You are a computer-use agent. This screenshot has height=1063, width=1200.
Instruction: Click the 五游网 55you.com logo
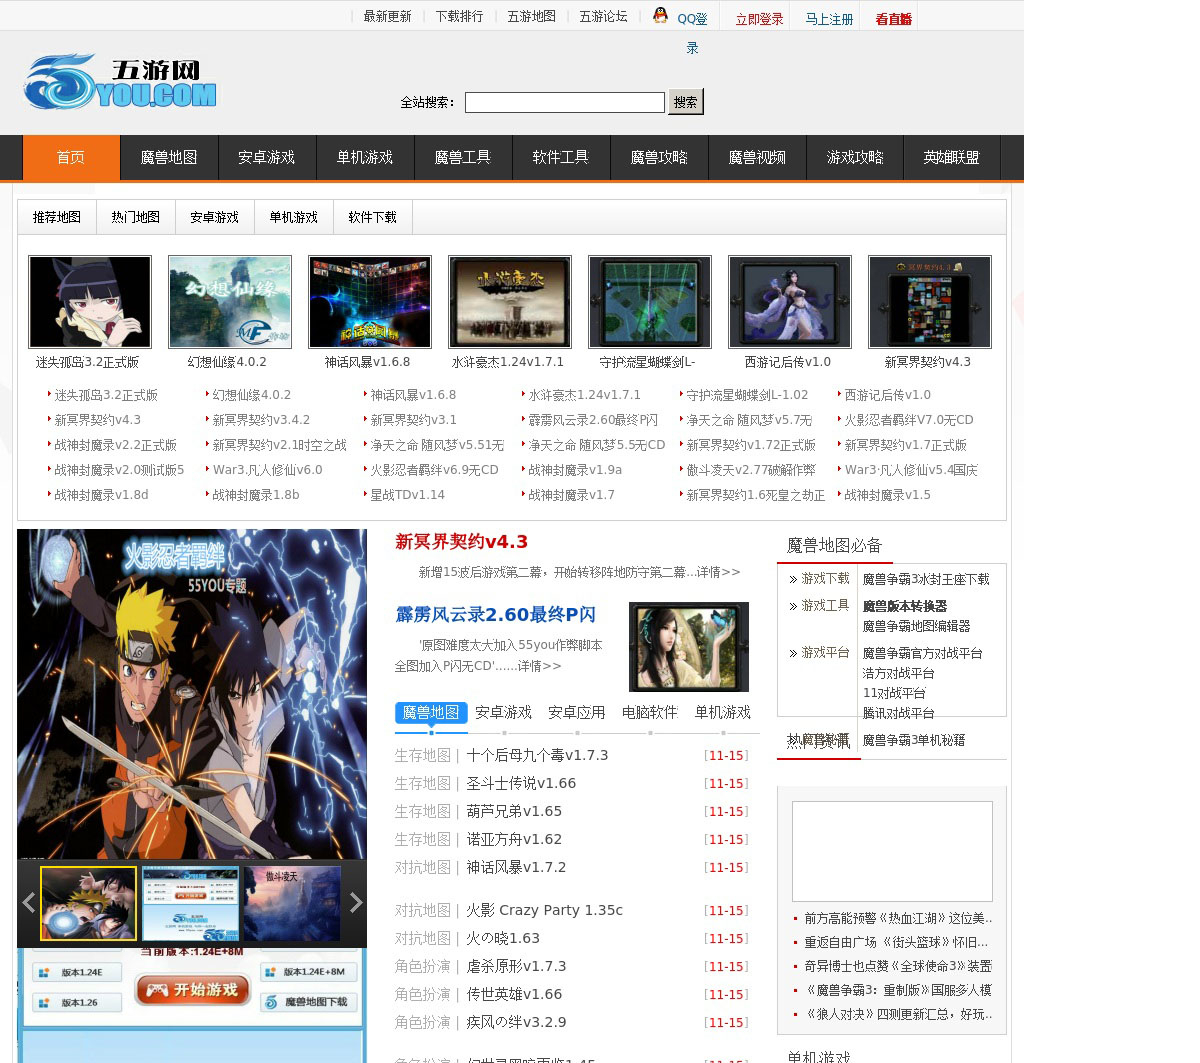(120, 83)
